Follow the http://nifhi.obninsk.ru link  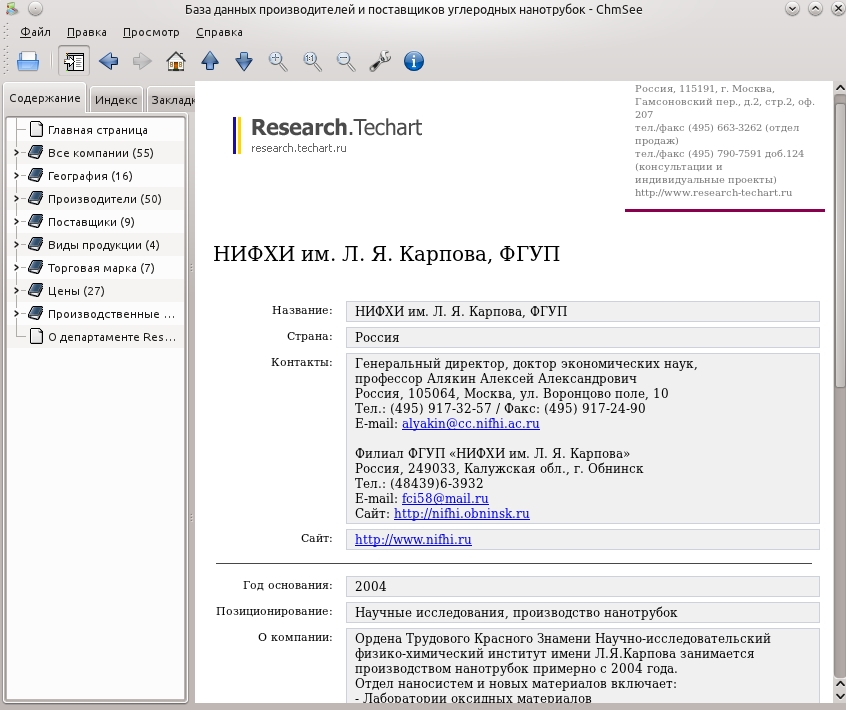462,514
